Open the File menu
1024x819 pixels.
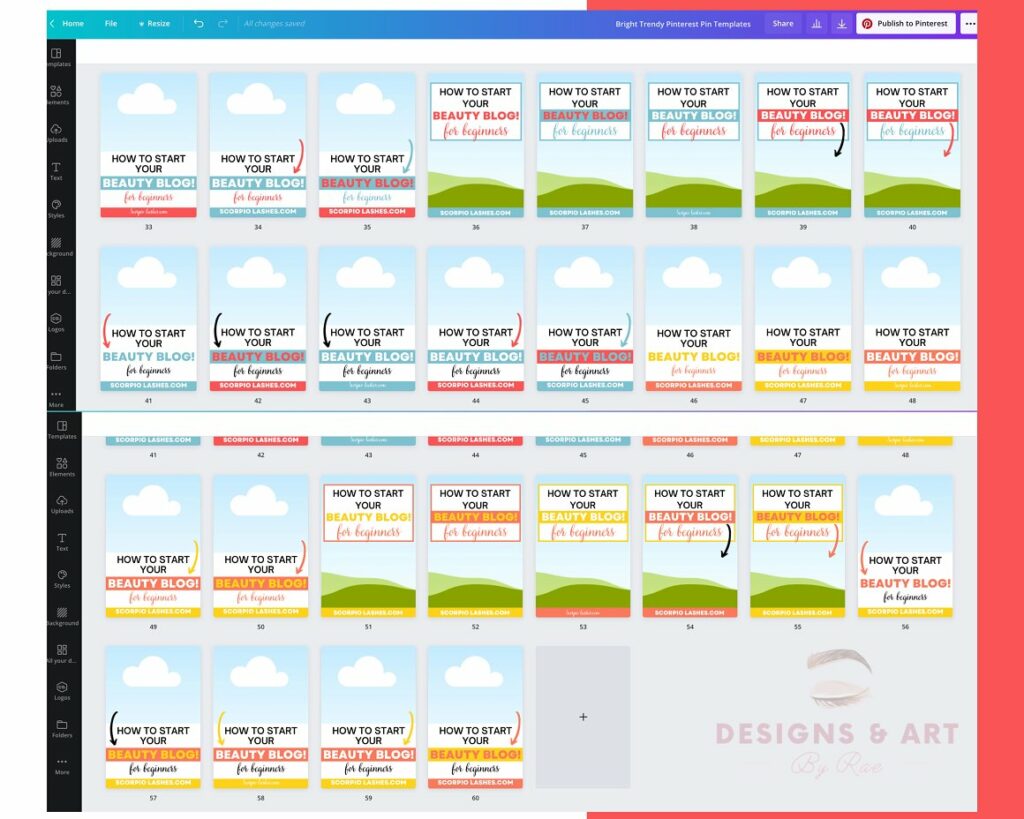coord(111,23)
